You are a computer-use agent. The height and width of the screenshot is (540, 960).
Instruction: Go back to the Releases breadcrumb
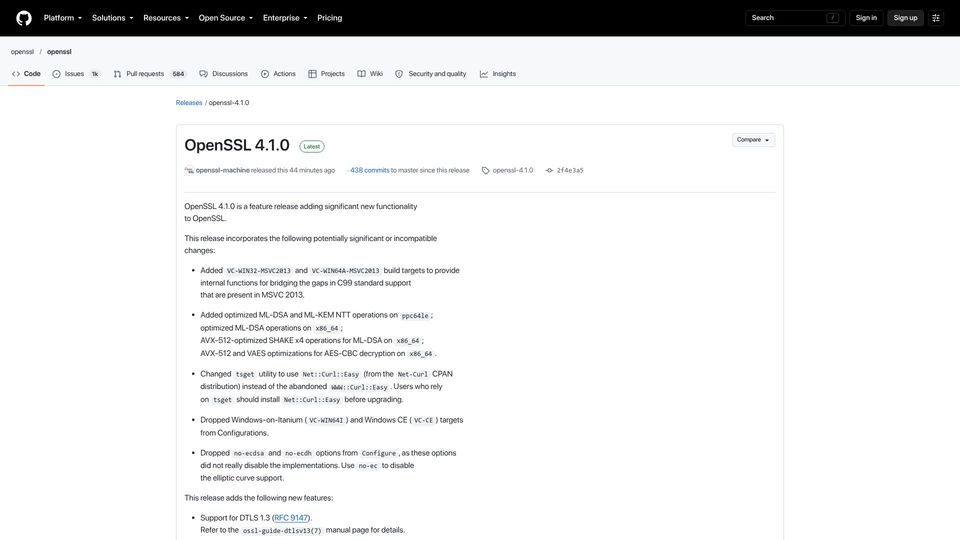point(189,103)
